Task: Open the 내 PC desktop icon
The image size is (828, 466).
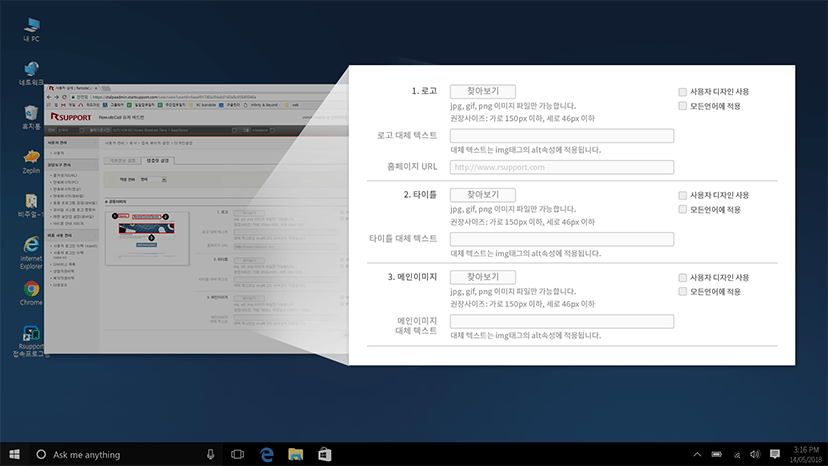Action: (31, 30)
